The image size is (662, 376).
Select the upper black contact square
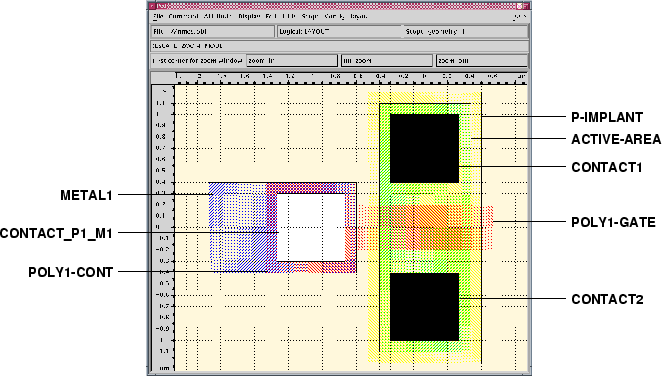pos(424,148)
